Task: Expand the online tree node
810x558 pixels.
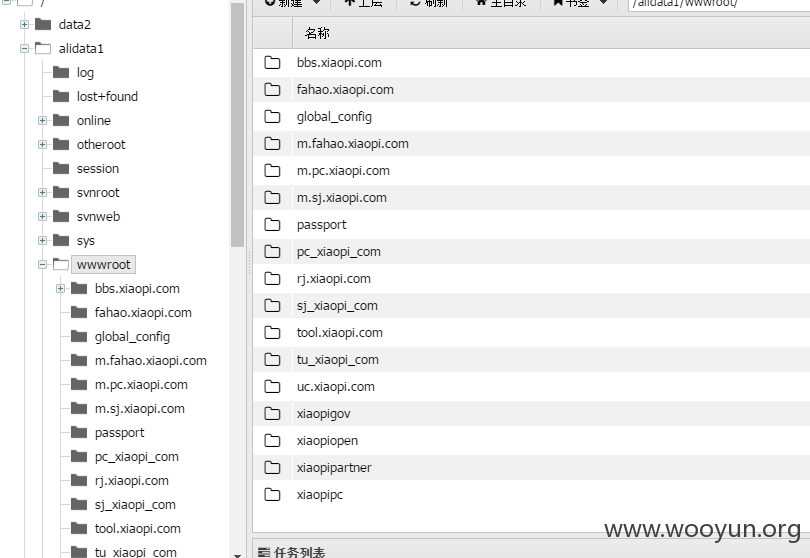Action: tap(42, 120)
